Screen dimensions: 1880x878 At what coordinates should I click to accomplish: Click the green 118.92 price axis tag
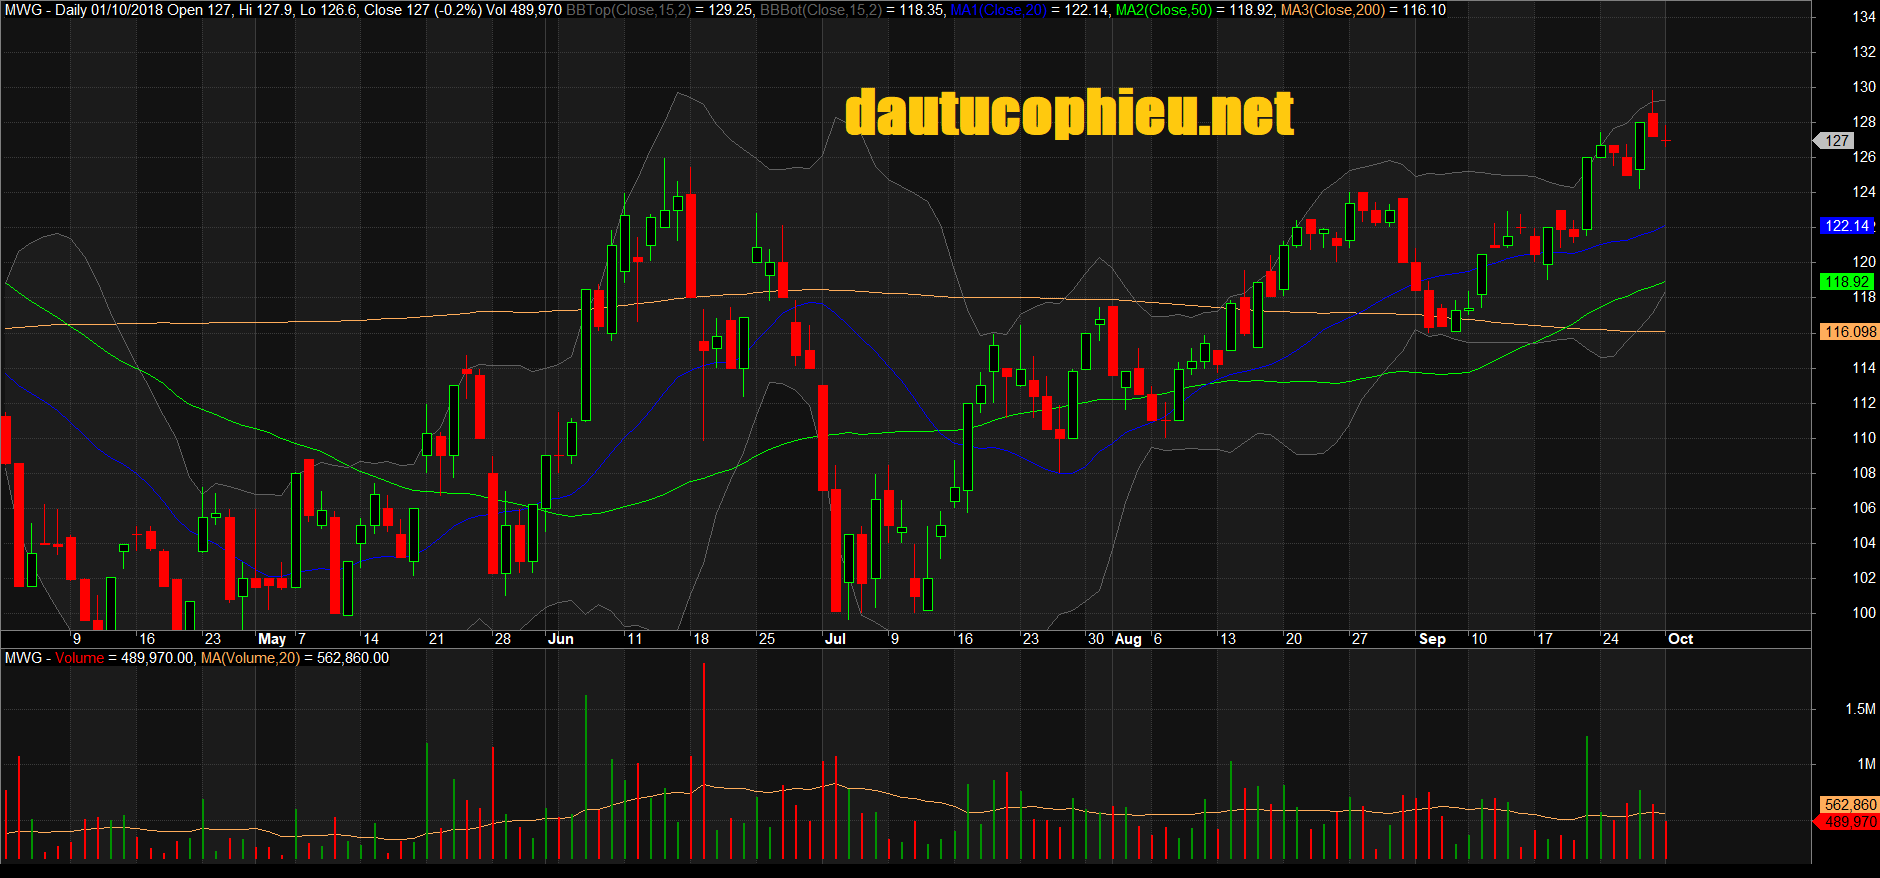coord(1846,282)
